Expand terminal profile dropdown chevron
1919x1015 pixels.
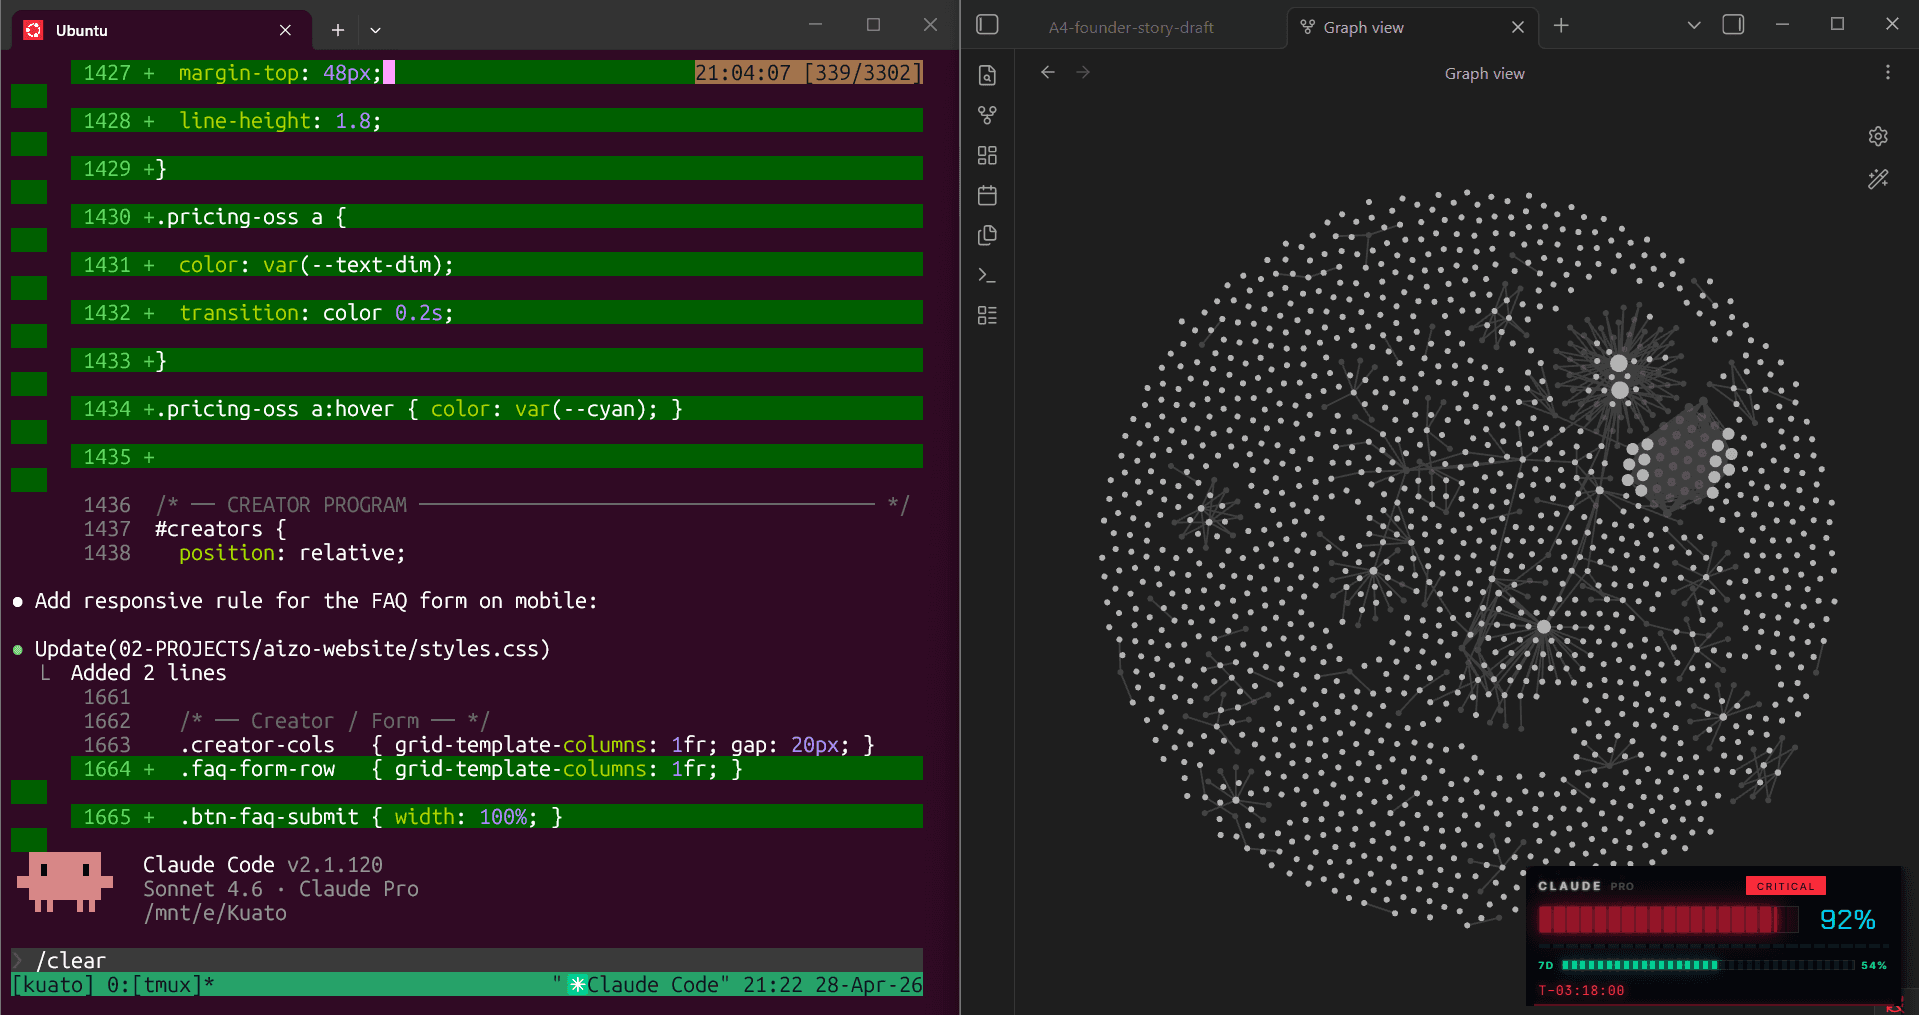coord(375,30)
